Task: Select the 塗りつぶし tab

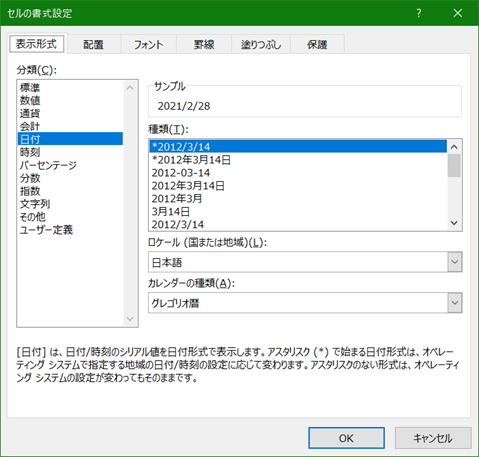Action: 261,45
